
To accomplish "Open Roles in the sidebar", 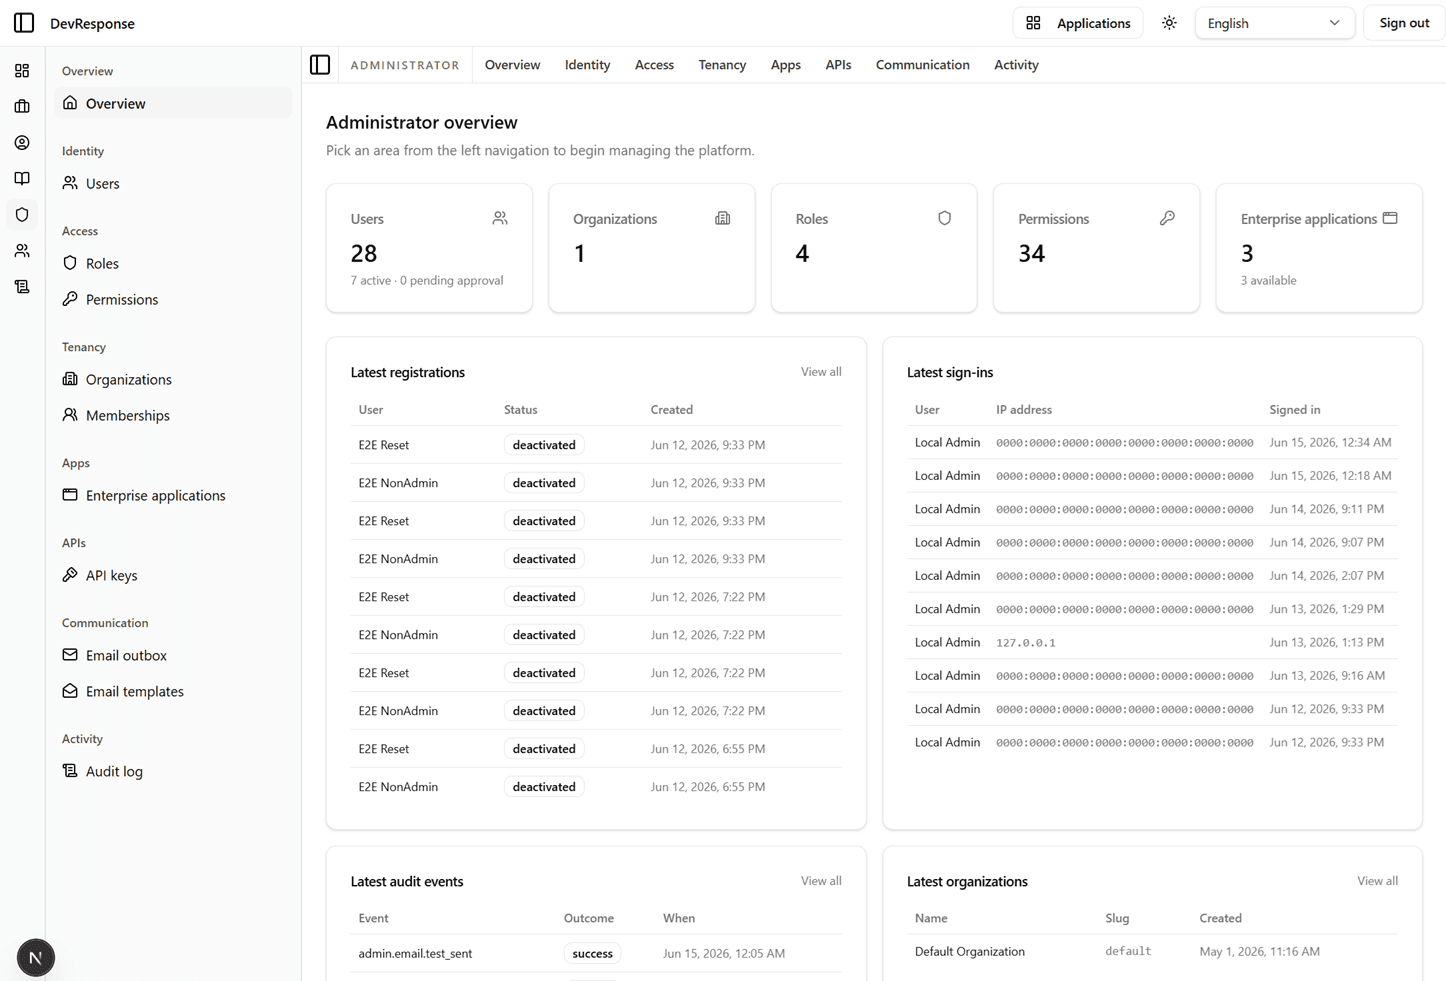I will point(173,263).
